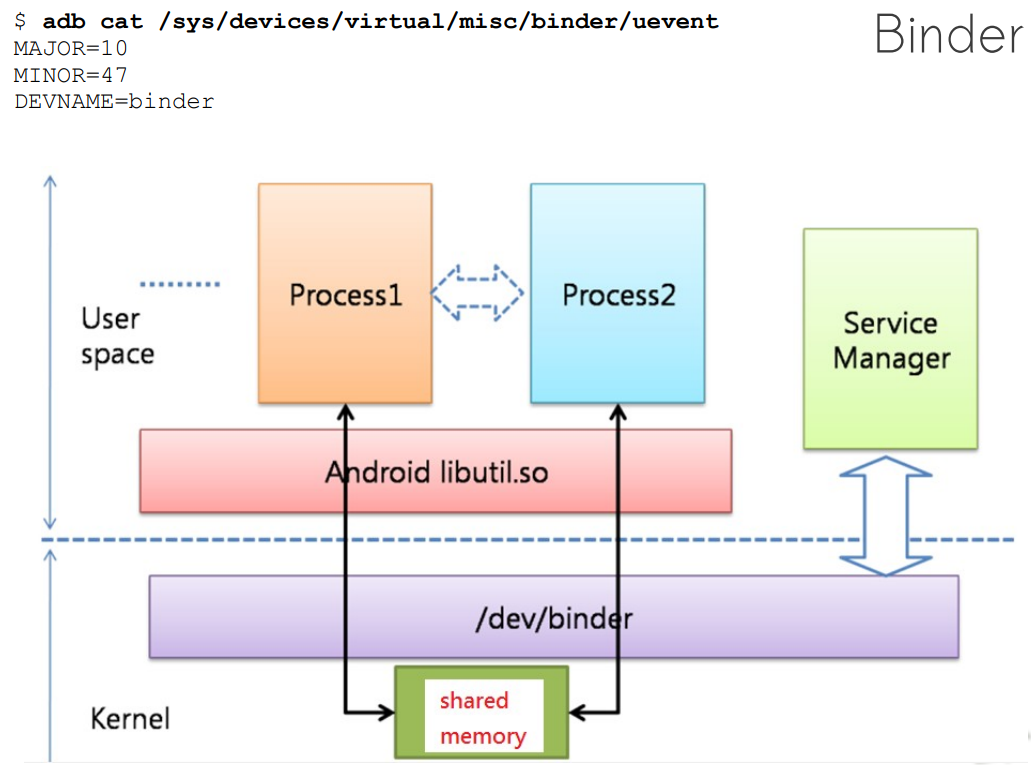Select the /dev/binder purple bar
The image size is (1031, 771).
553,617
